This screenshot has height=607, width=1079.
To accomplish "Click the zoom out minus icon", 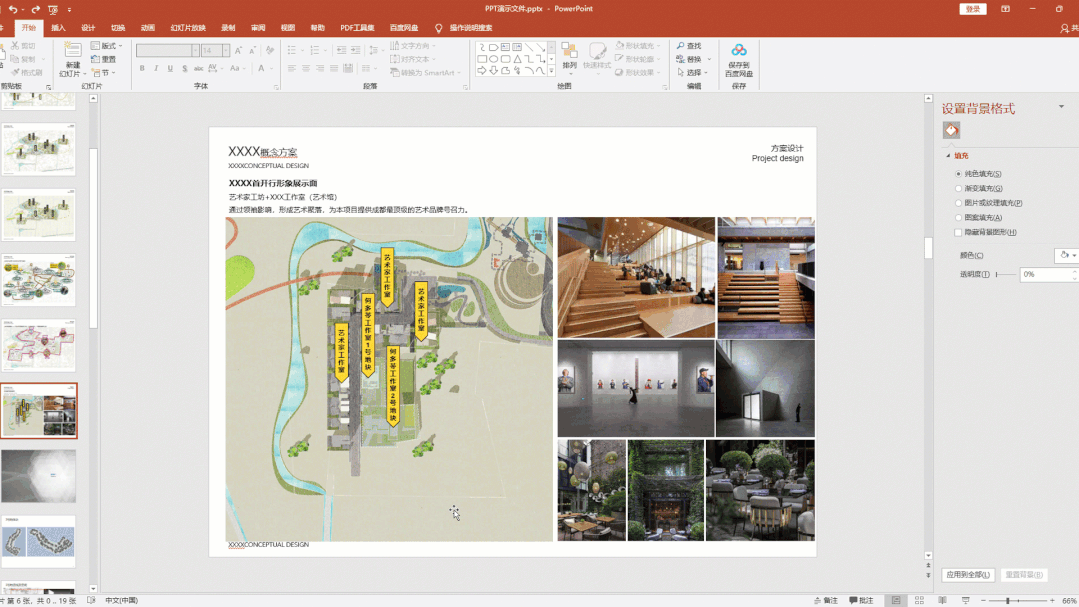I will pos(983,601).
